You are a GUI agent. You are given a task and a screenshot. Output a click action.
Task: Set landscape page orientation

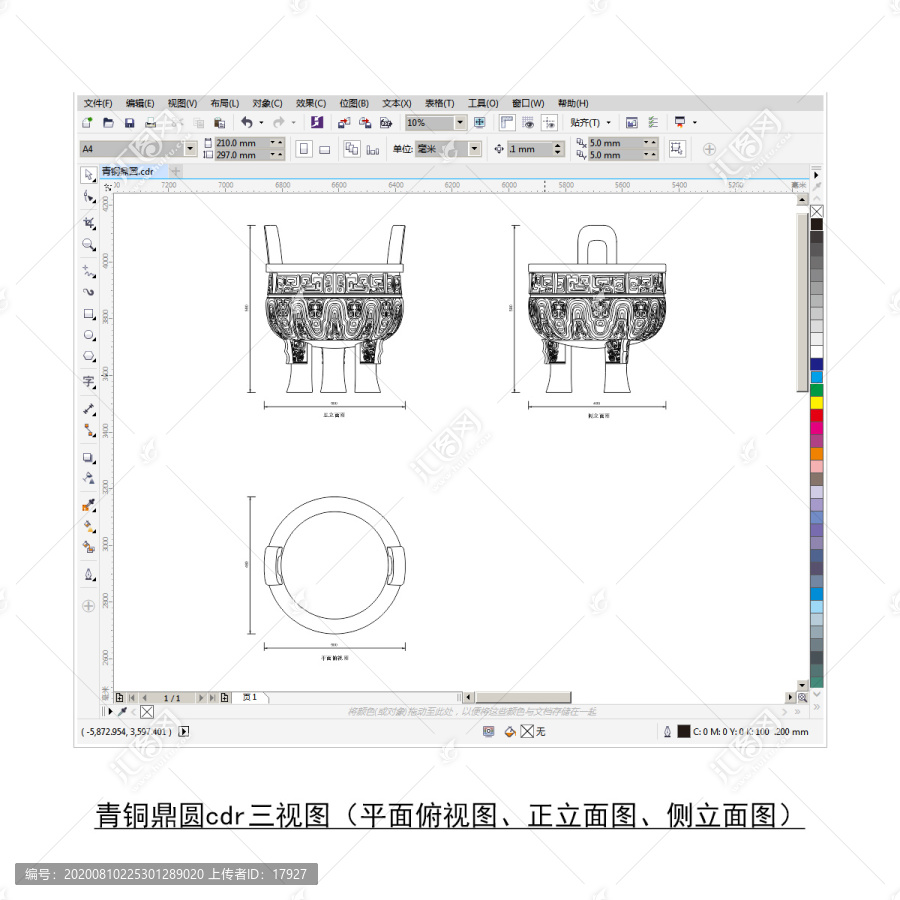[324, 149]
